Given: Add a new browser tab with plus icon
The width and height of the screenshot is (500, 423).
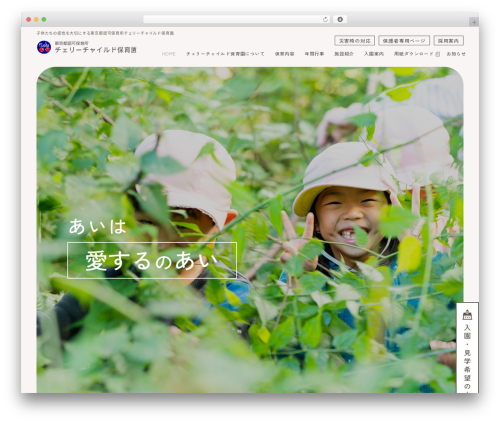Looking at the screenshot, I should 474,22.
